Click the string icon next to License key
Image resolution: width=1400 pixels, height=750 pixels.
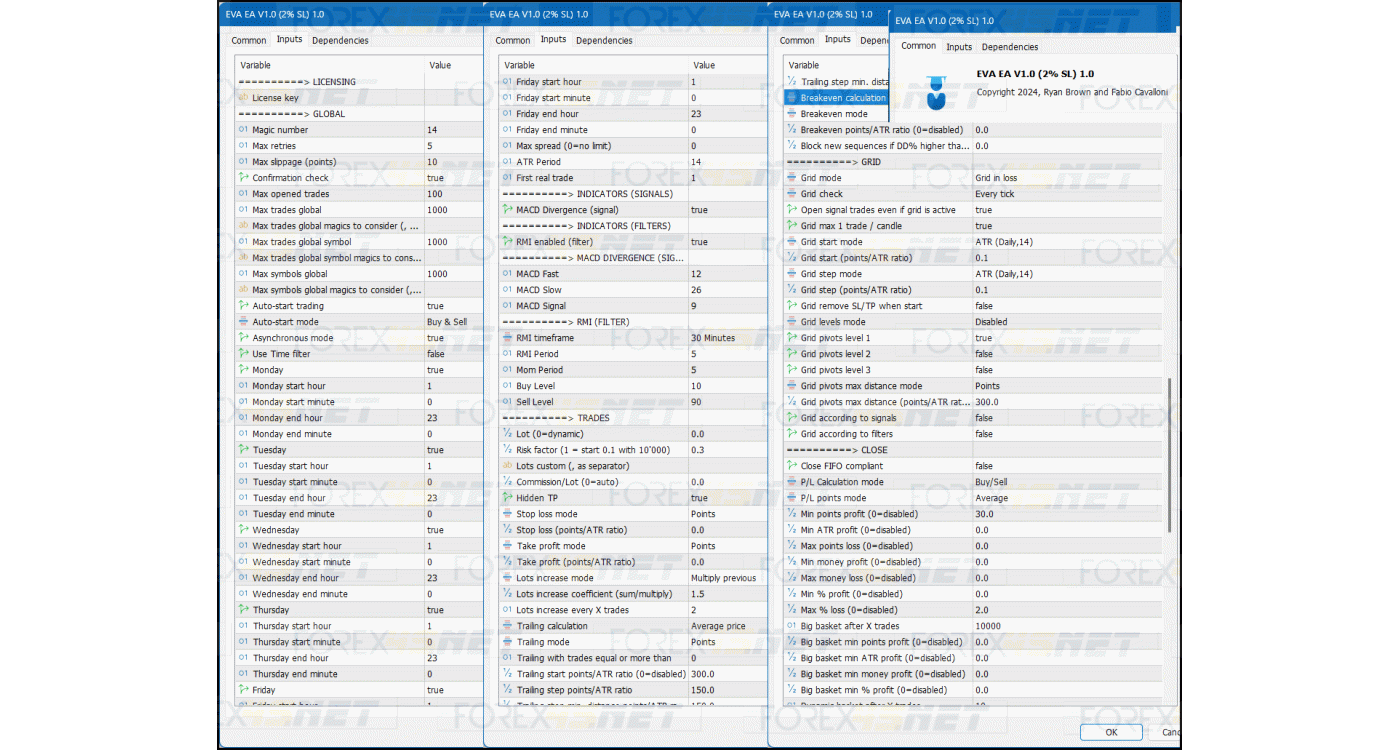(x=243, y=98)
